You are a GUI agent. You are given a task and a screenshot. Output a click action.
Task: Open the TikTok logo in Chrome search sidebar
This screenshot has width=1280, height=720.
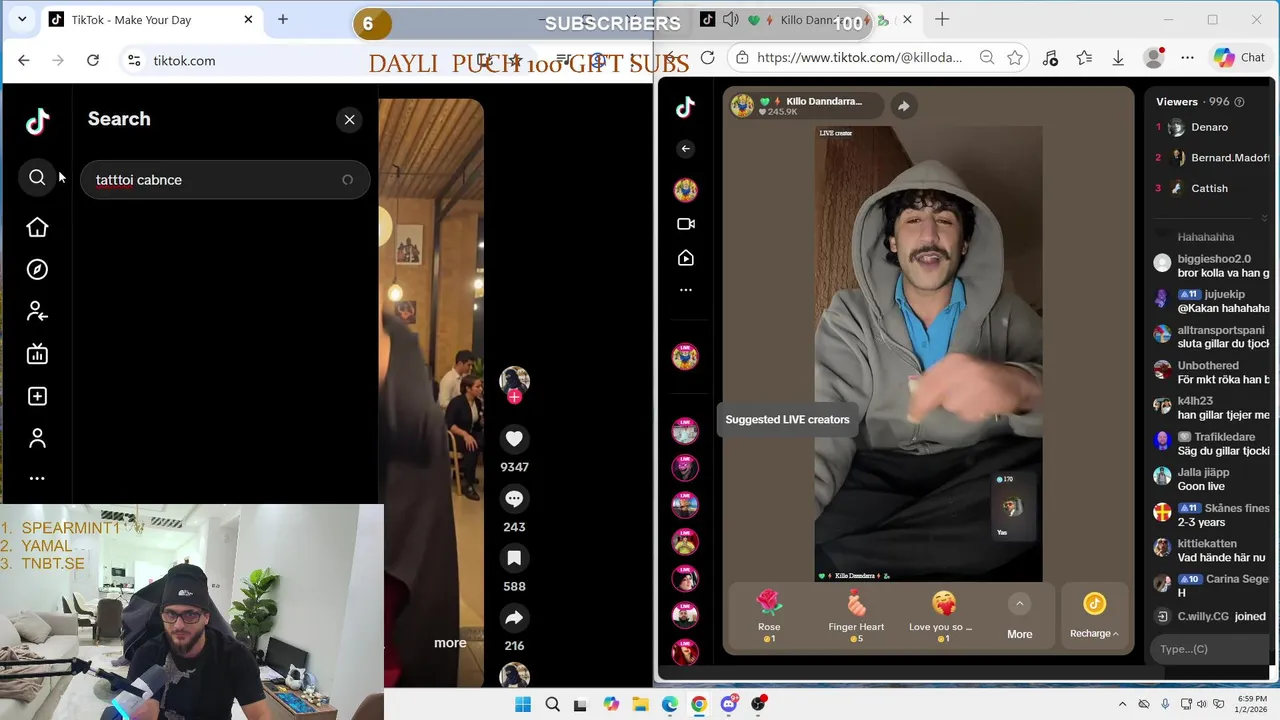click(x=37, y=122)
